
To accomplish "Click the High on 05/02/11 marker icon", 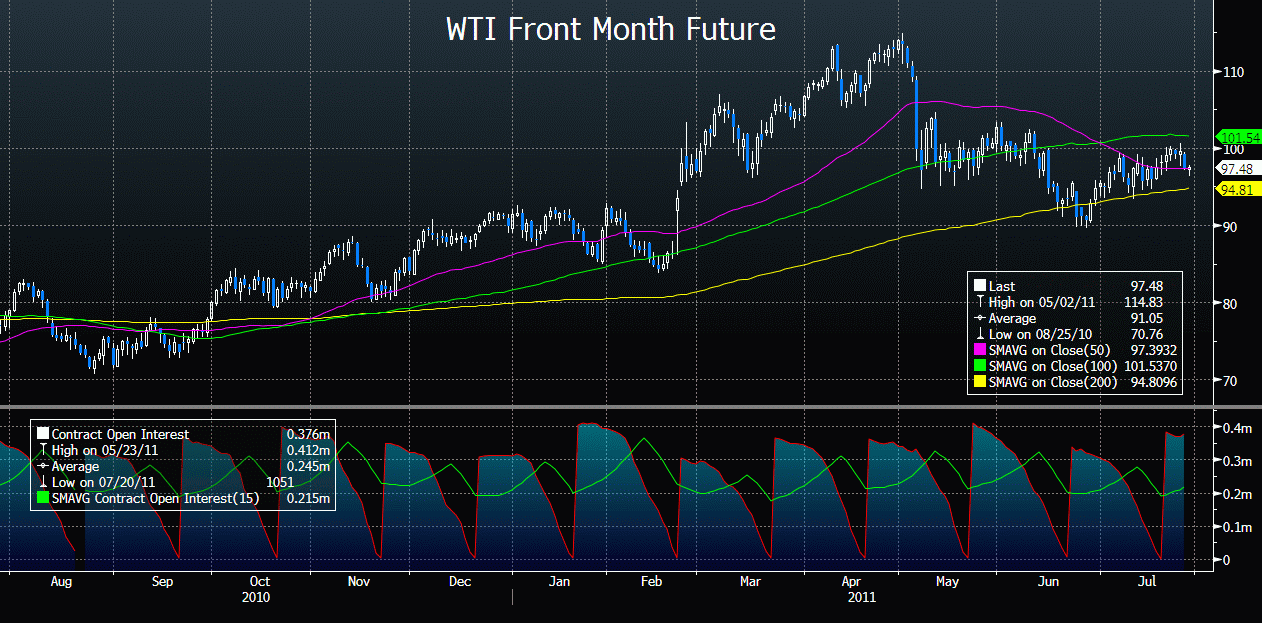I will click(x=980, y=302).
